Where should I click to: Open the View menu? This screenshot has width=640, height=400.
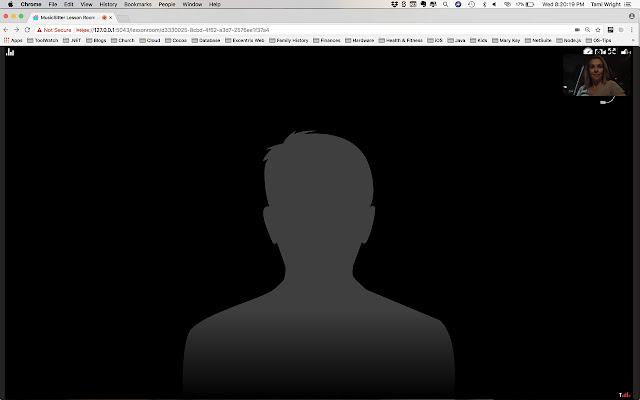(x=86, y=4)
